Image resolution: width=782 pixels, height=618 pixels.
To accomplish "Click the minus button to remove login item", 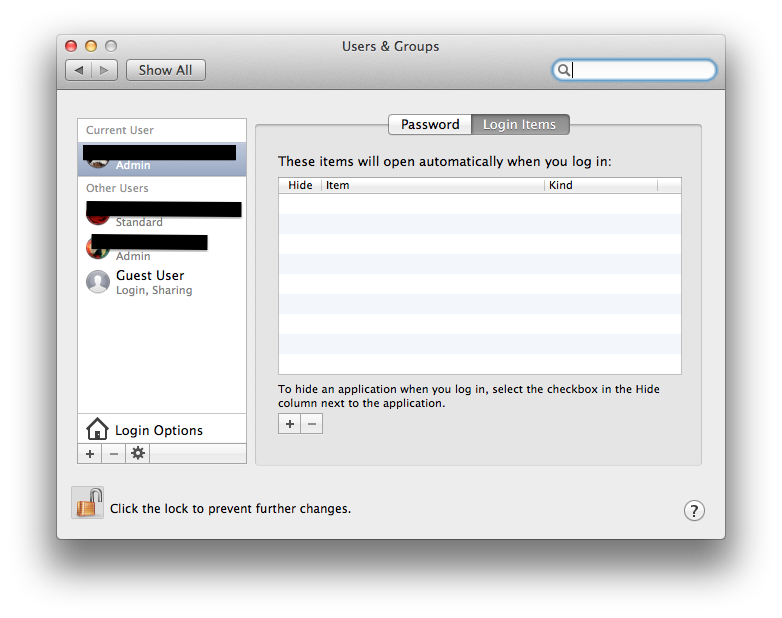I will (312, 424).
